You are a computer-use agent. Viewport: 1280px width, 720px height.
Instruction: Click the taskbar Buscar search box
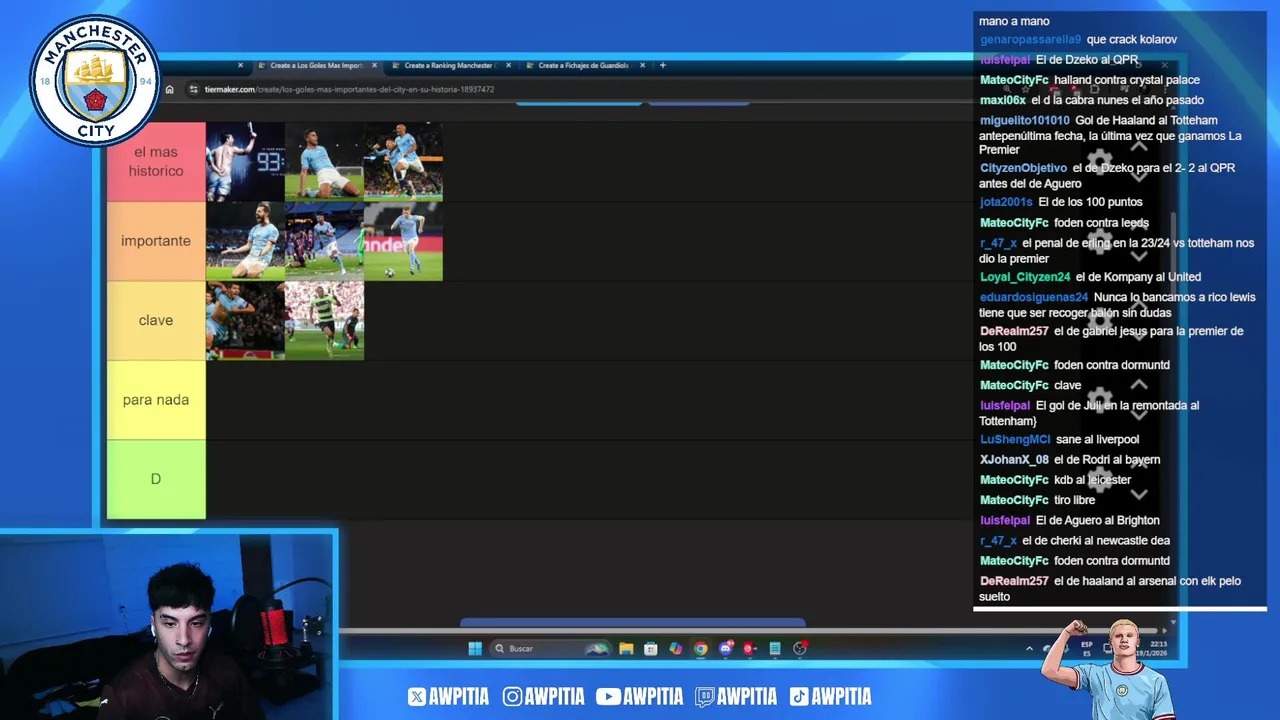coord(550,649)
